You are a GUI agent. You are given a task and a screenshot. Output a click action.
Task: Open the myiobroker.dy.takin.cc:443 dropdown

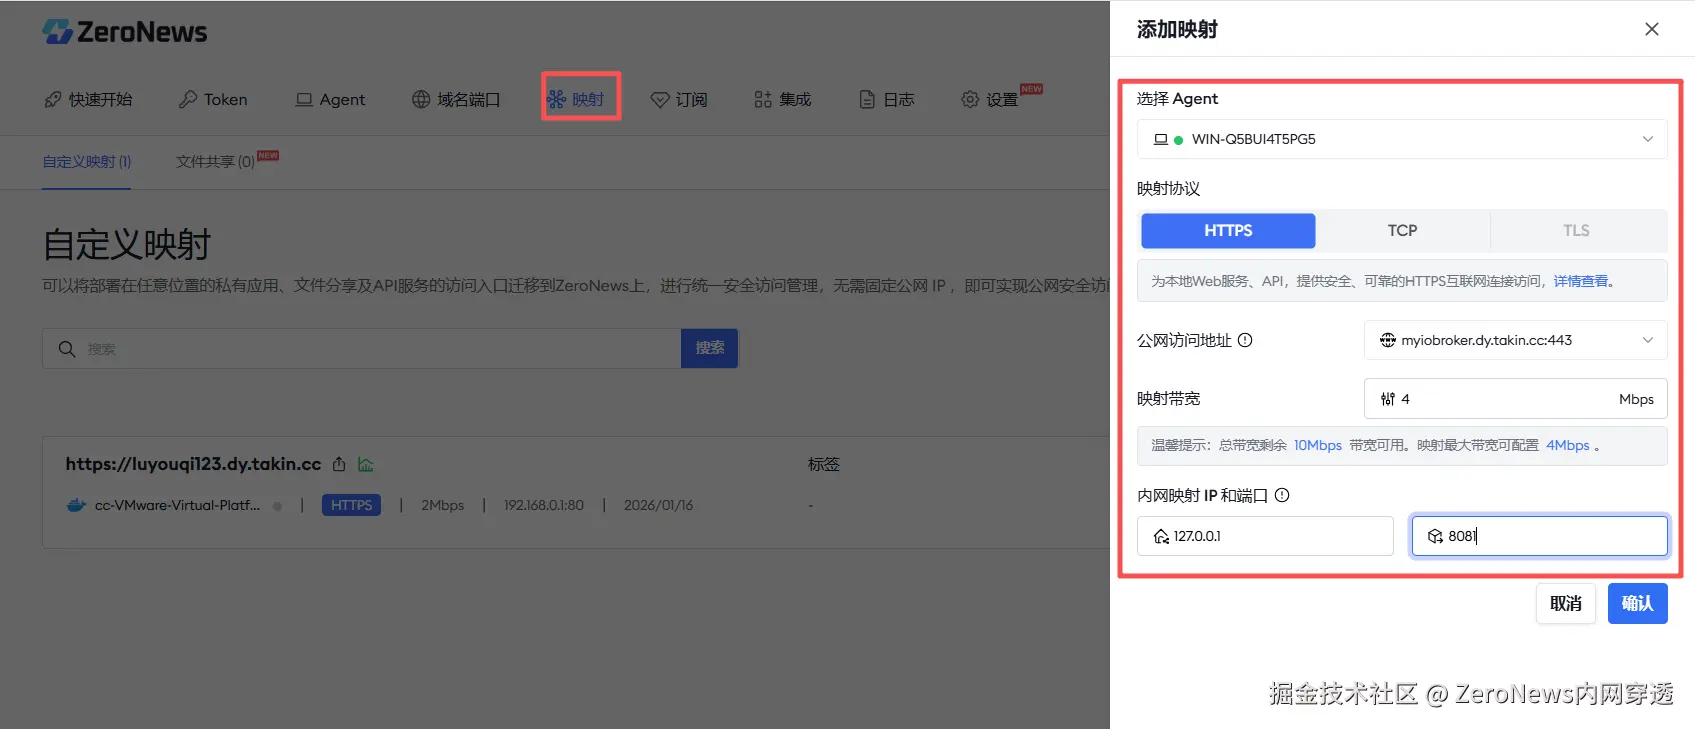1515,340
